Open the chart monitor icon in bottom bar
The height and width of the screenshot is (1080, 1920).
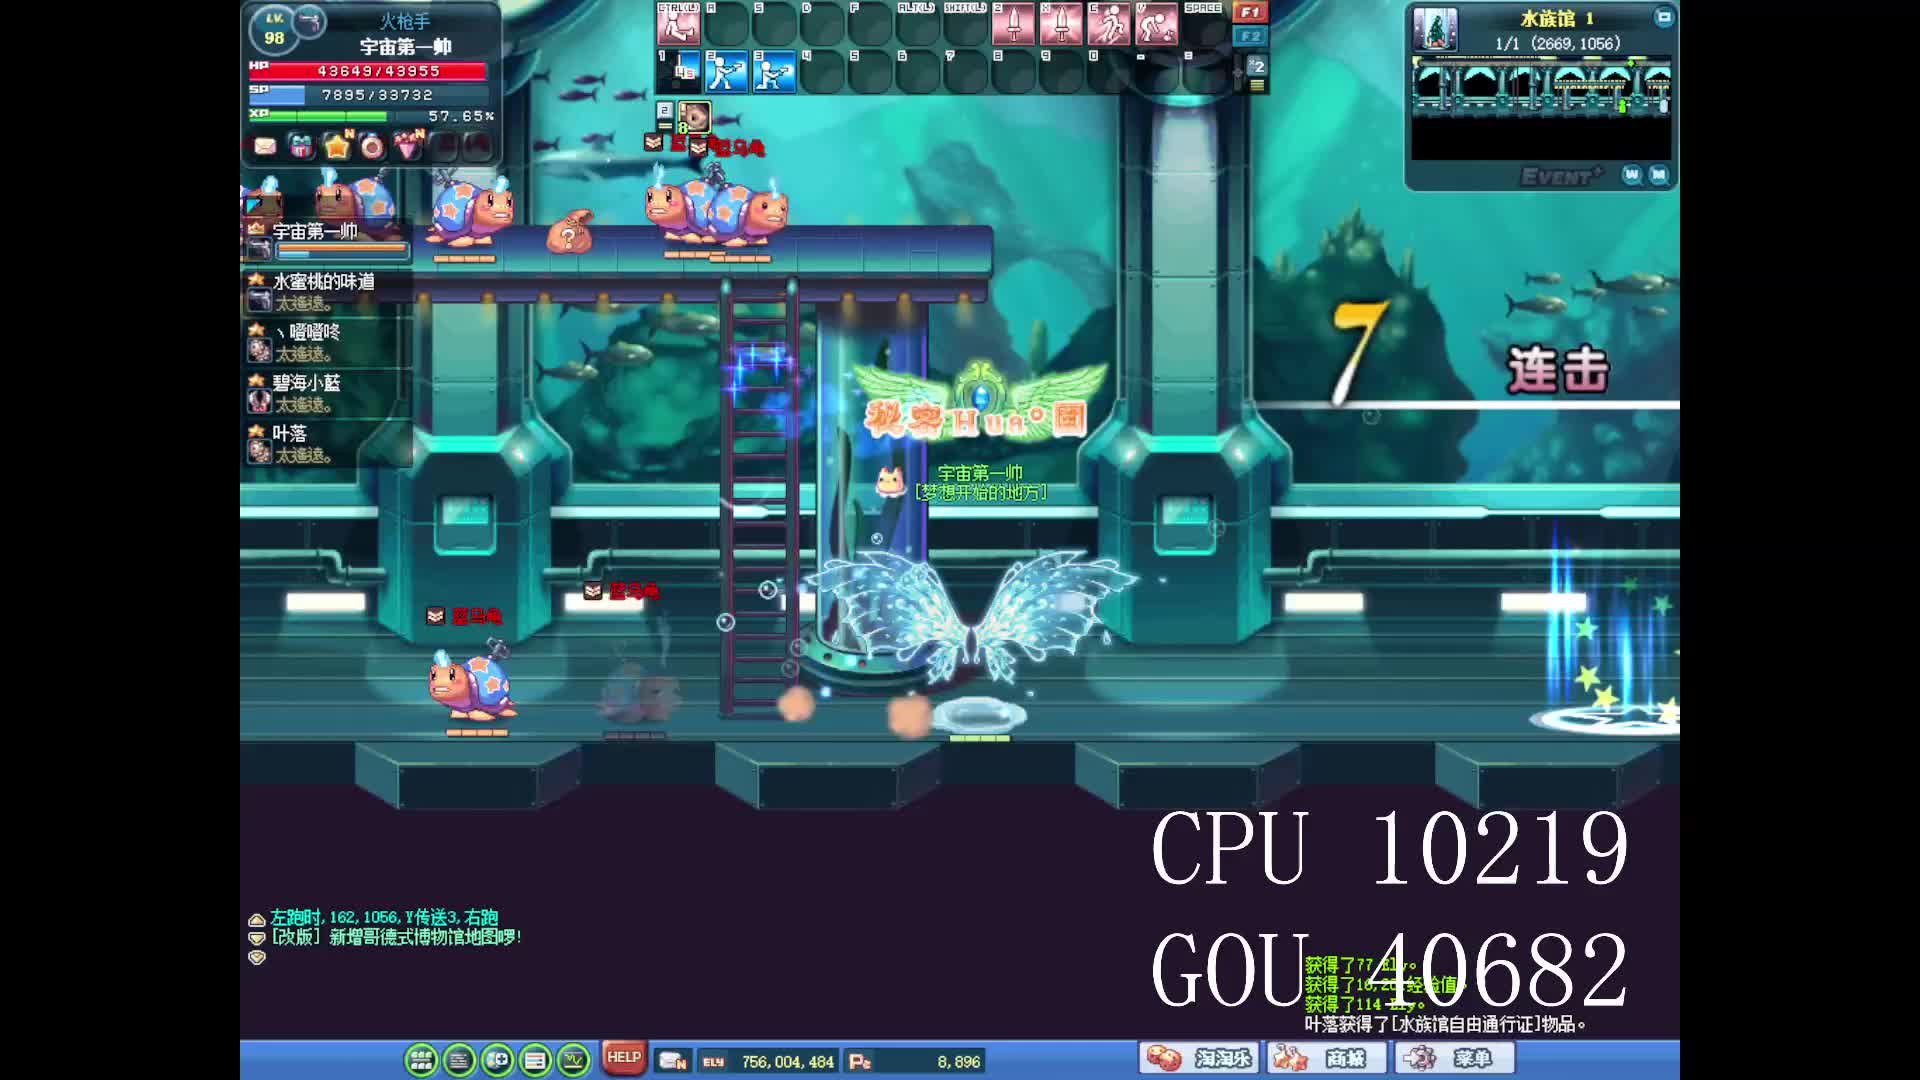tap(574, 1060)
